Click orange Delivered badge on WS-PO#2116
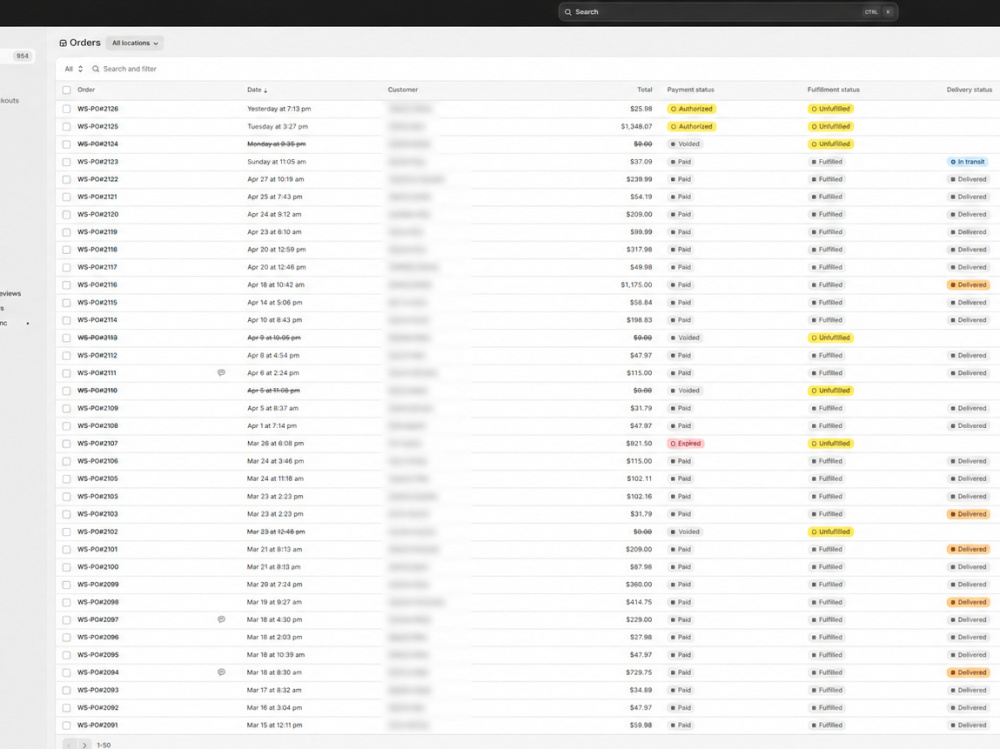 [968, 285]
